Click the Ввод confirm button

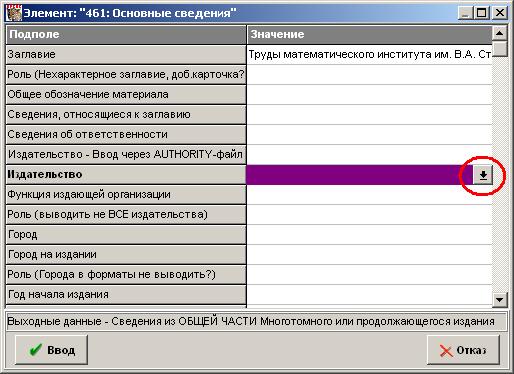51,350
